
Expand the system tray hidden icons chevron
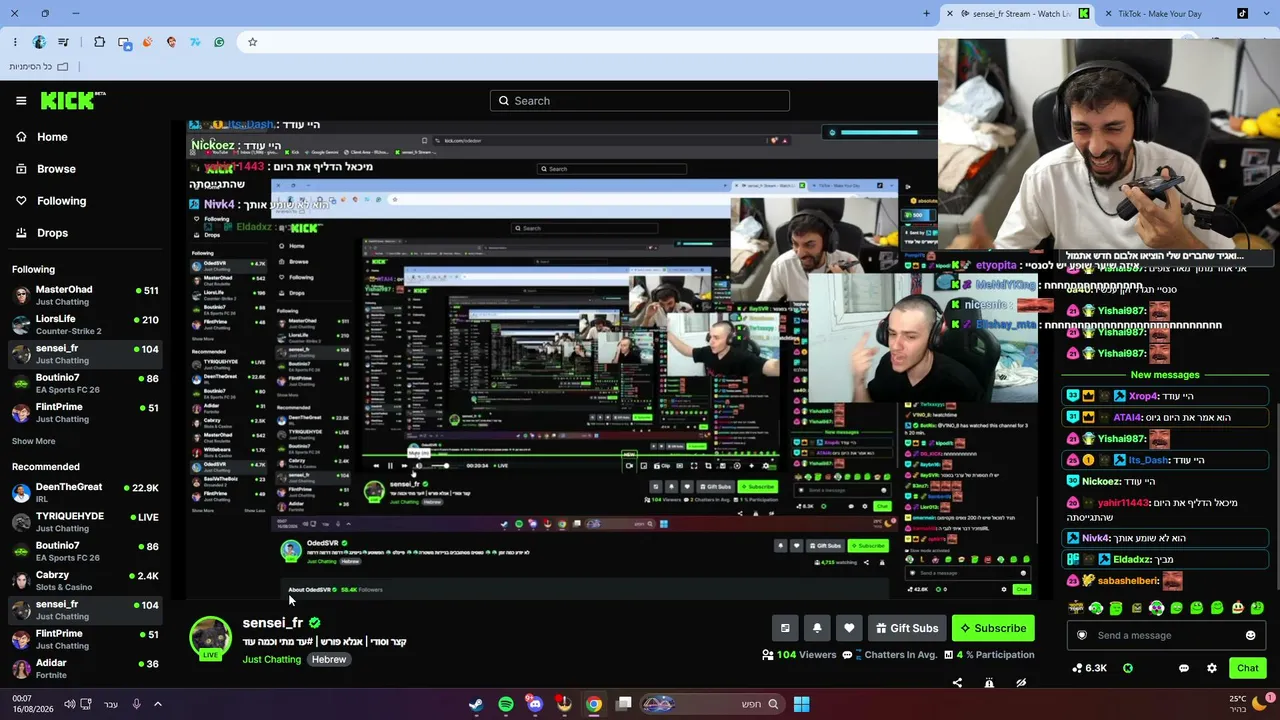(158, 704)
